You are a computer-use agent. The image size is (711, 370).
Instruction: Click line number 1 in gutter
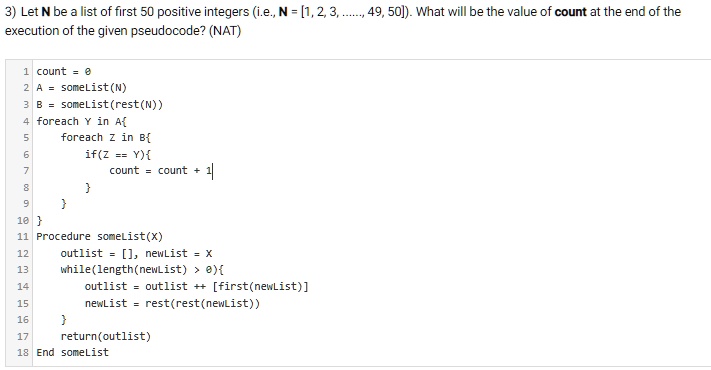coord(26,72)
